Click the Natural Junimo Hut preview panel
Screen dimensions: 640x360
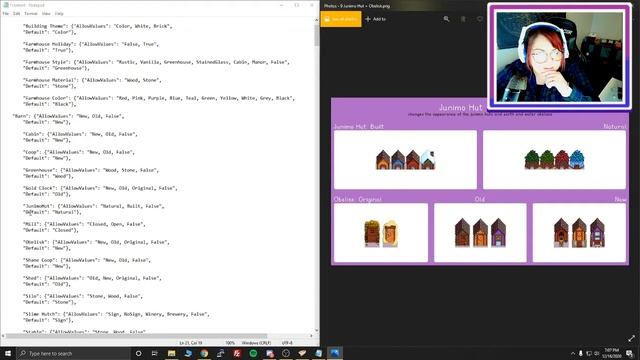[x=554, y=160]
